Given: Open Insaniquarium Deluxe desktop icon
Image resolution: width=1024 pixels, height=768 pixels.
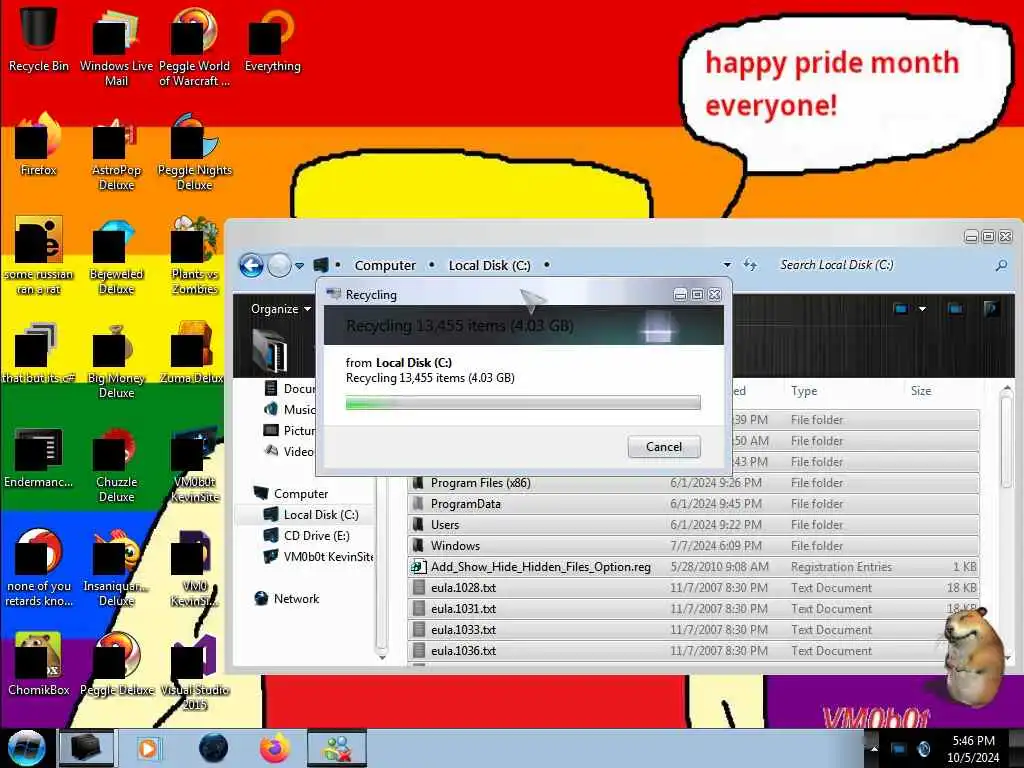Looking at the screenshot, I should pos(116,568).
